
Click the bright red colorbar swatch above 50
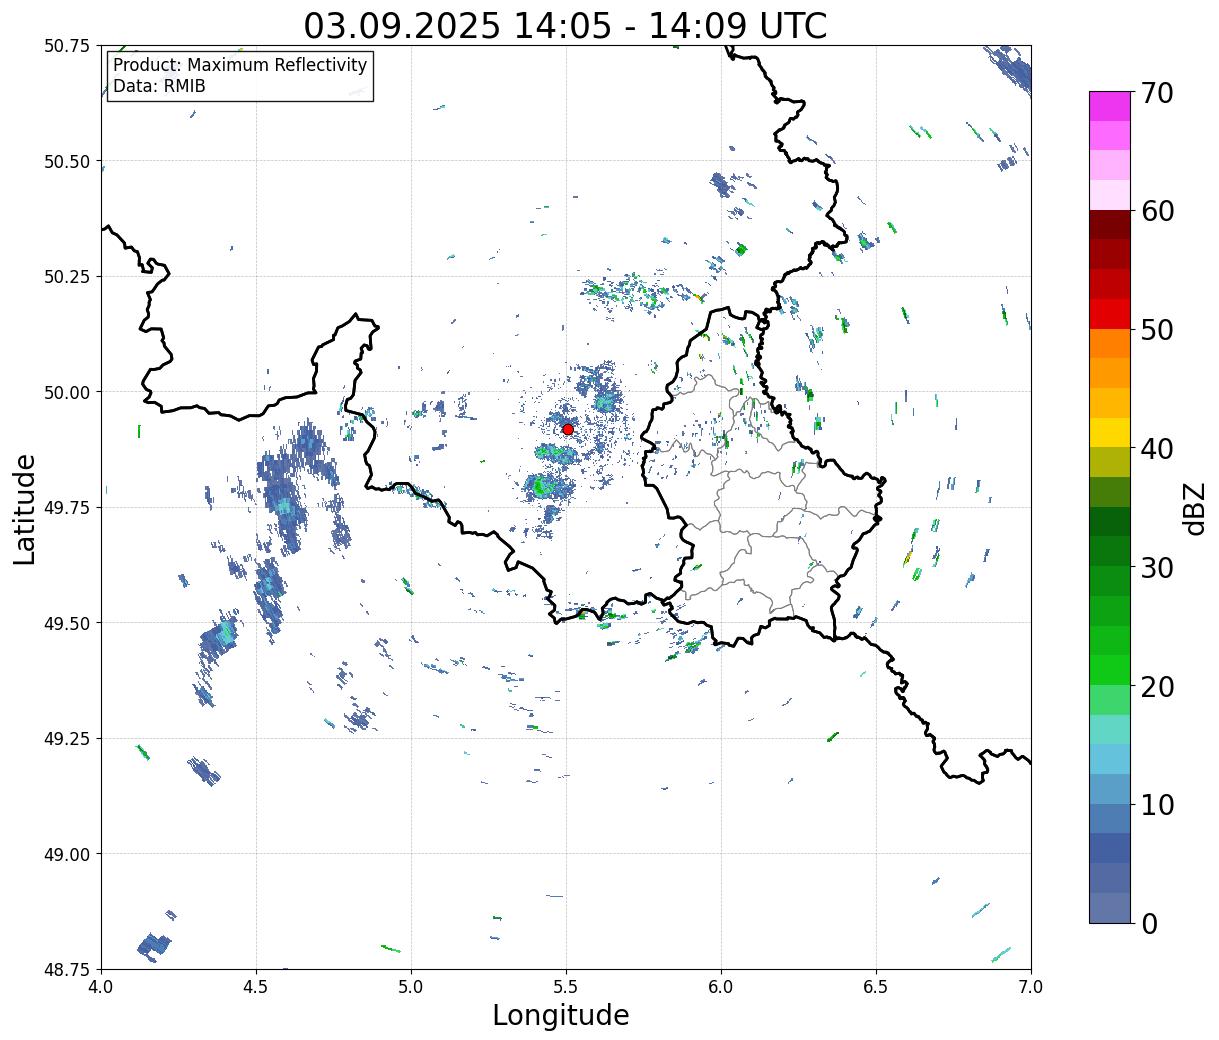pos(1110,314)
